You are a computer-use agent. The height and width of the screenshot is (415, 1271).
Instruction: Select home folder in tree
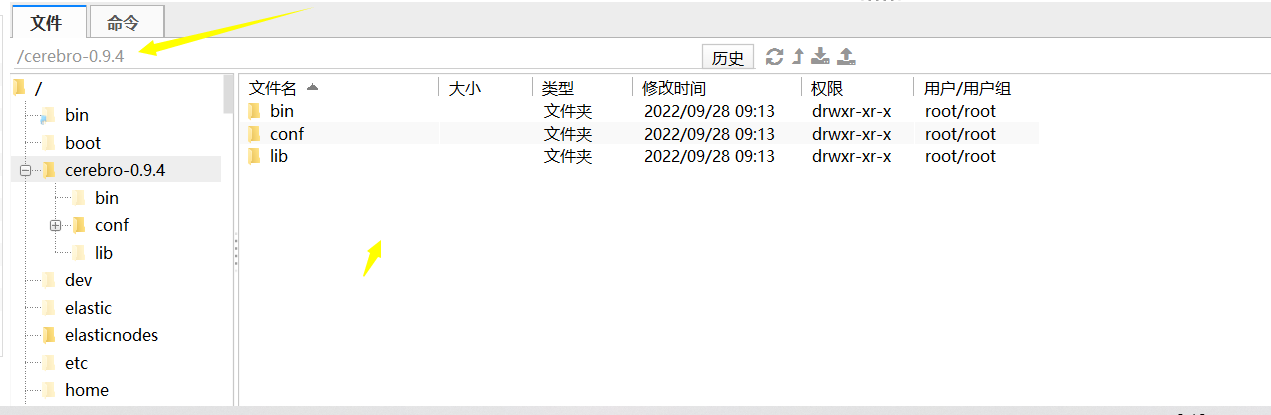87,390
